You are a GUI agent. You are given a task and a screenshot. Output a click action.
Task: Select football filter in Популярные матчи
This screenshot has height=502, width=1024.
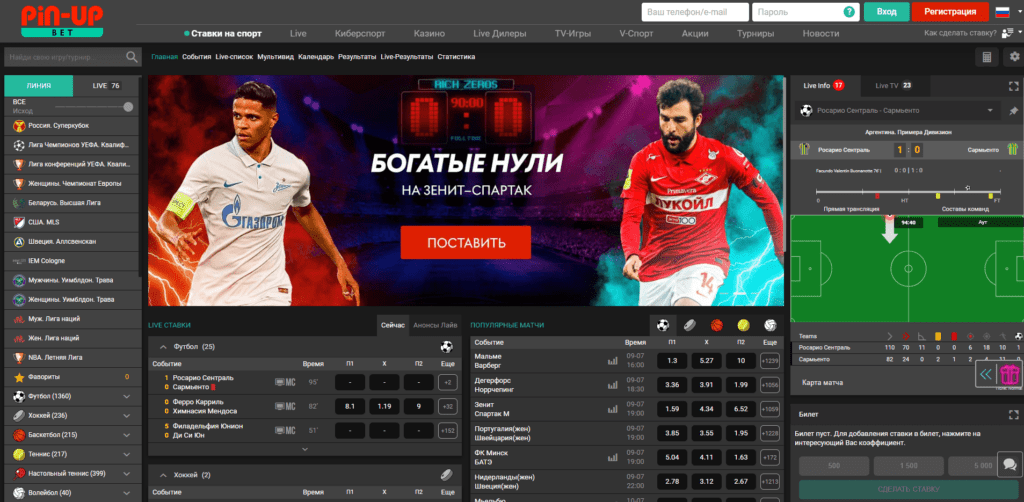(x=663, y=324)
